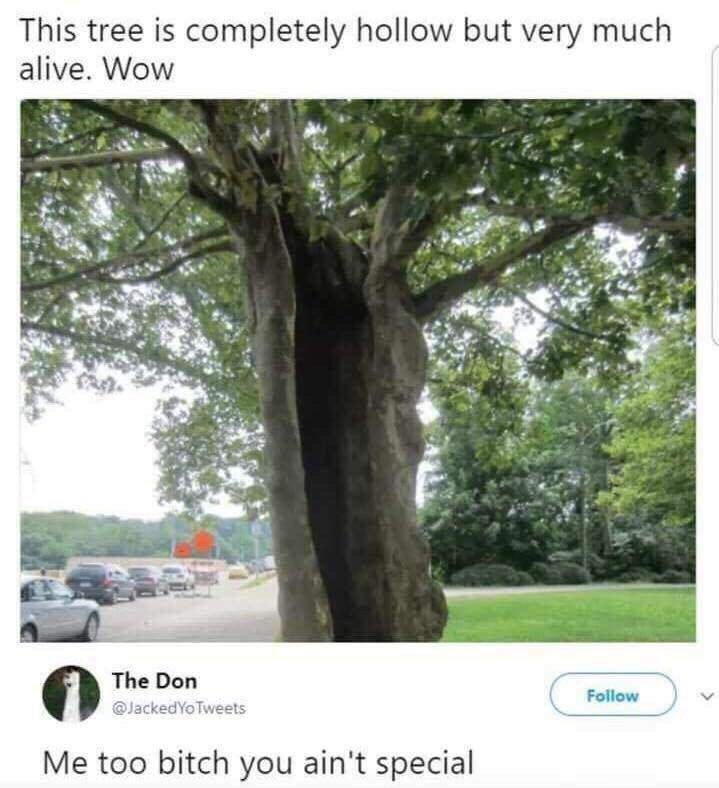Click the orange road signs in the photo
The height and width of the screenshot is (788, 719).
pyautogui.click(x=195, y=545)
